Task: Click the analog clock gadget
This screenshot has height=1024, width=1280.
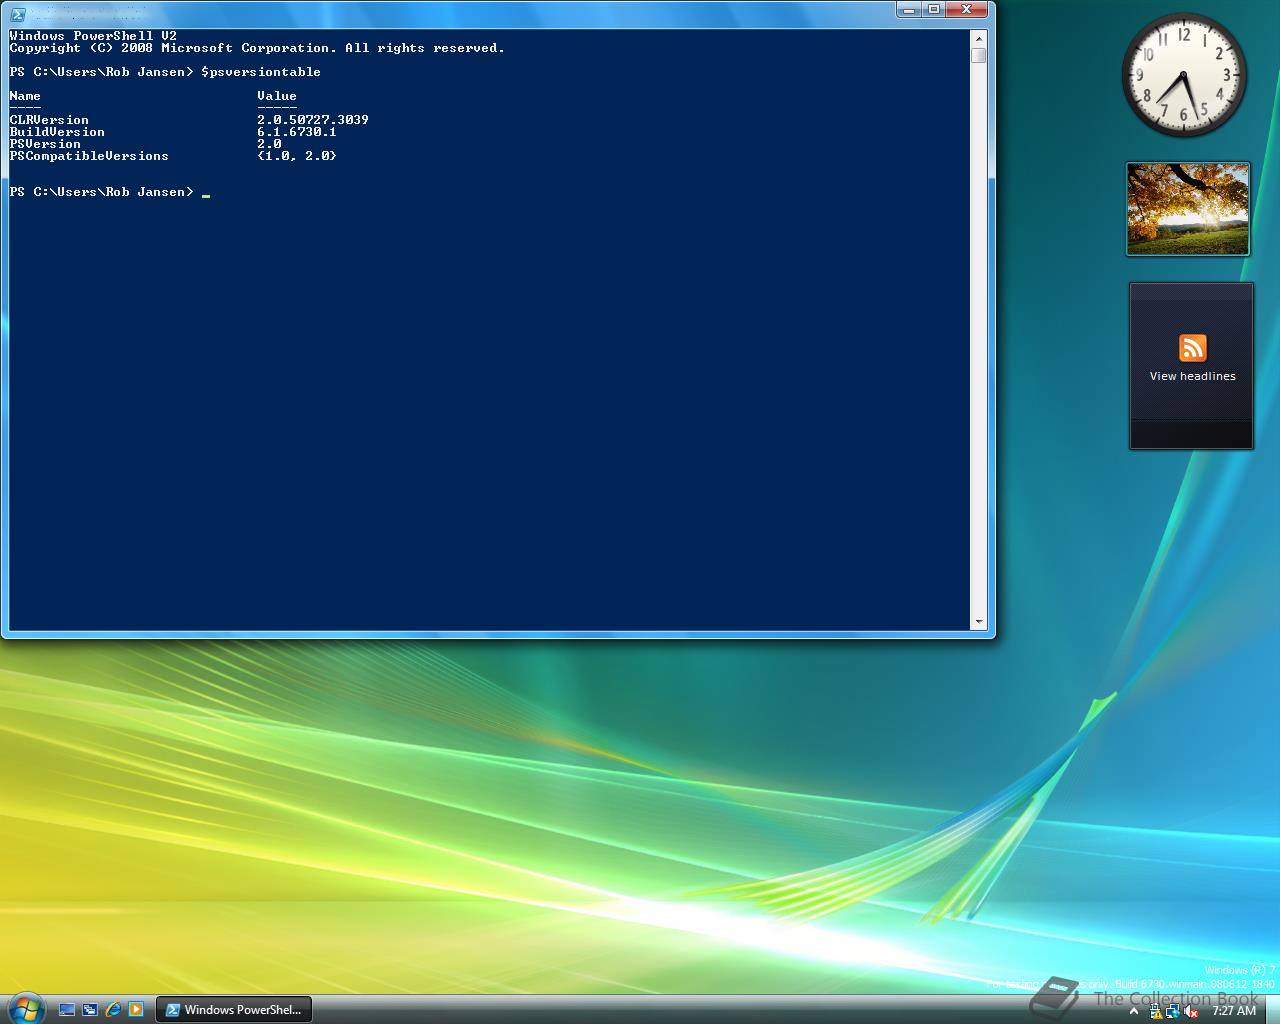Action: tap(1184, 75)
